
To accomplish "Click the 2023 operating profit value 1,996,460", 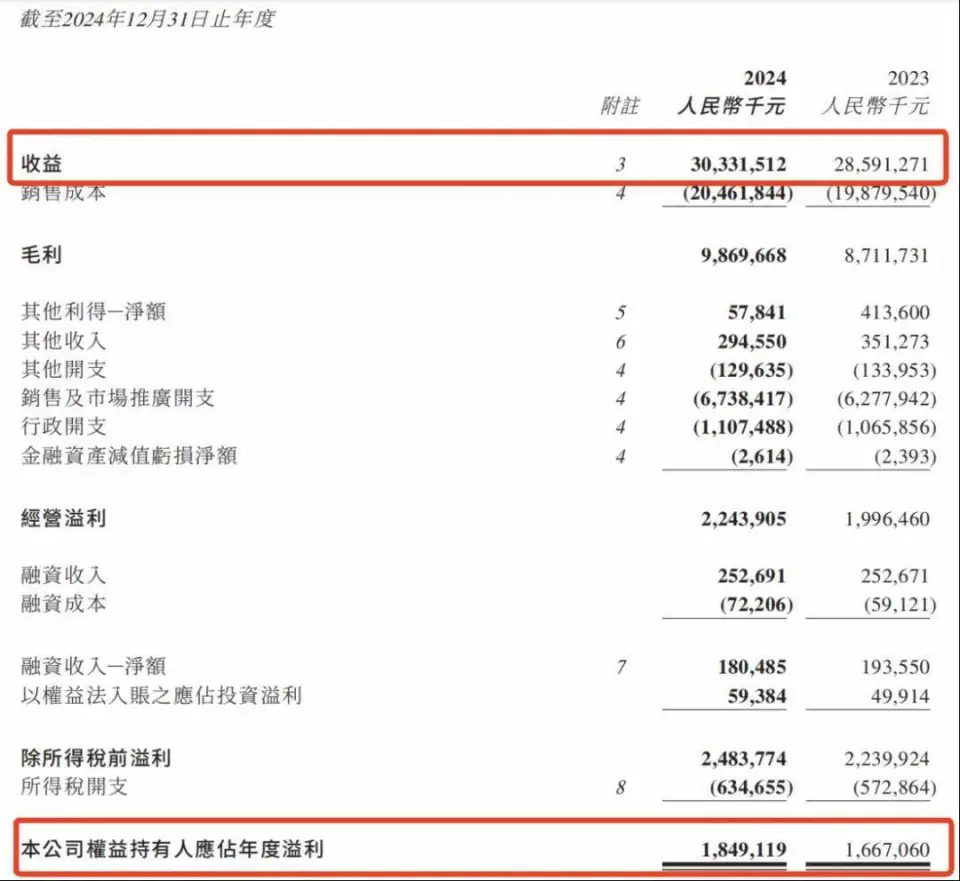I will tap(886, 519).
